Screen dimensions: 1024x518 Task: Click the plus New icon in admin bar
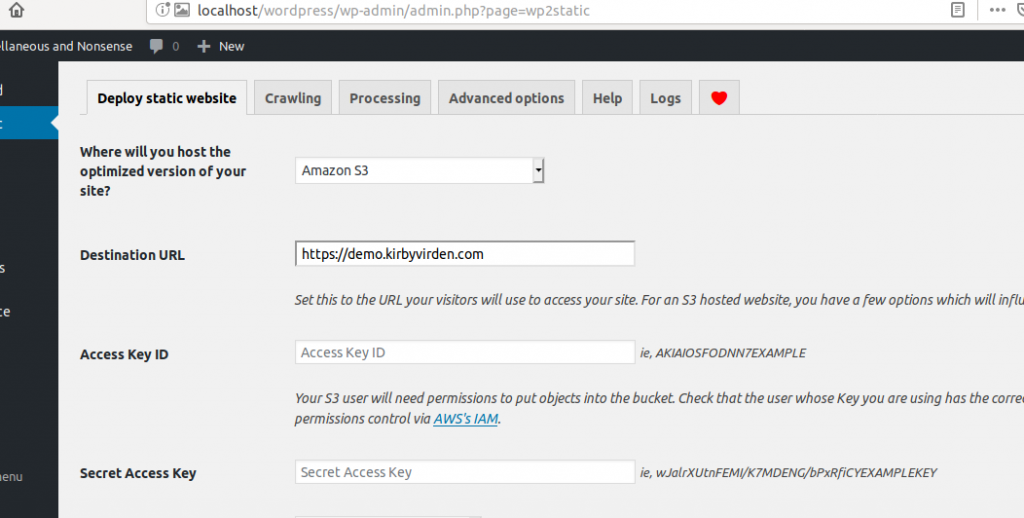(x=204, y=46)
